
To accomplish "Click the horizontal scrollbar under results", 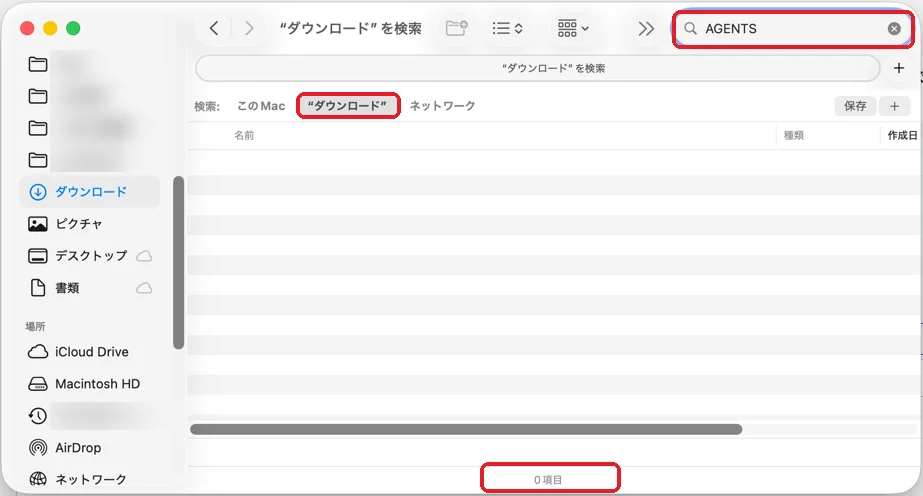I will (466, 430).
